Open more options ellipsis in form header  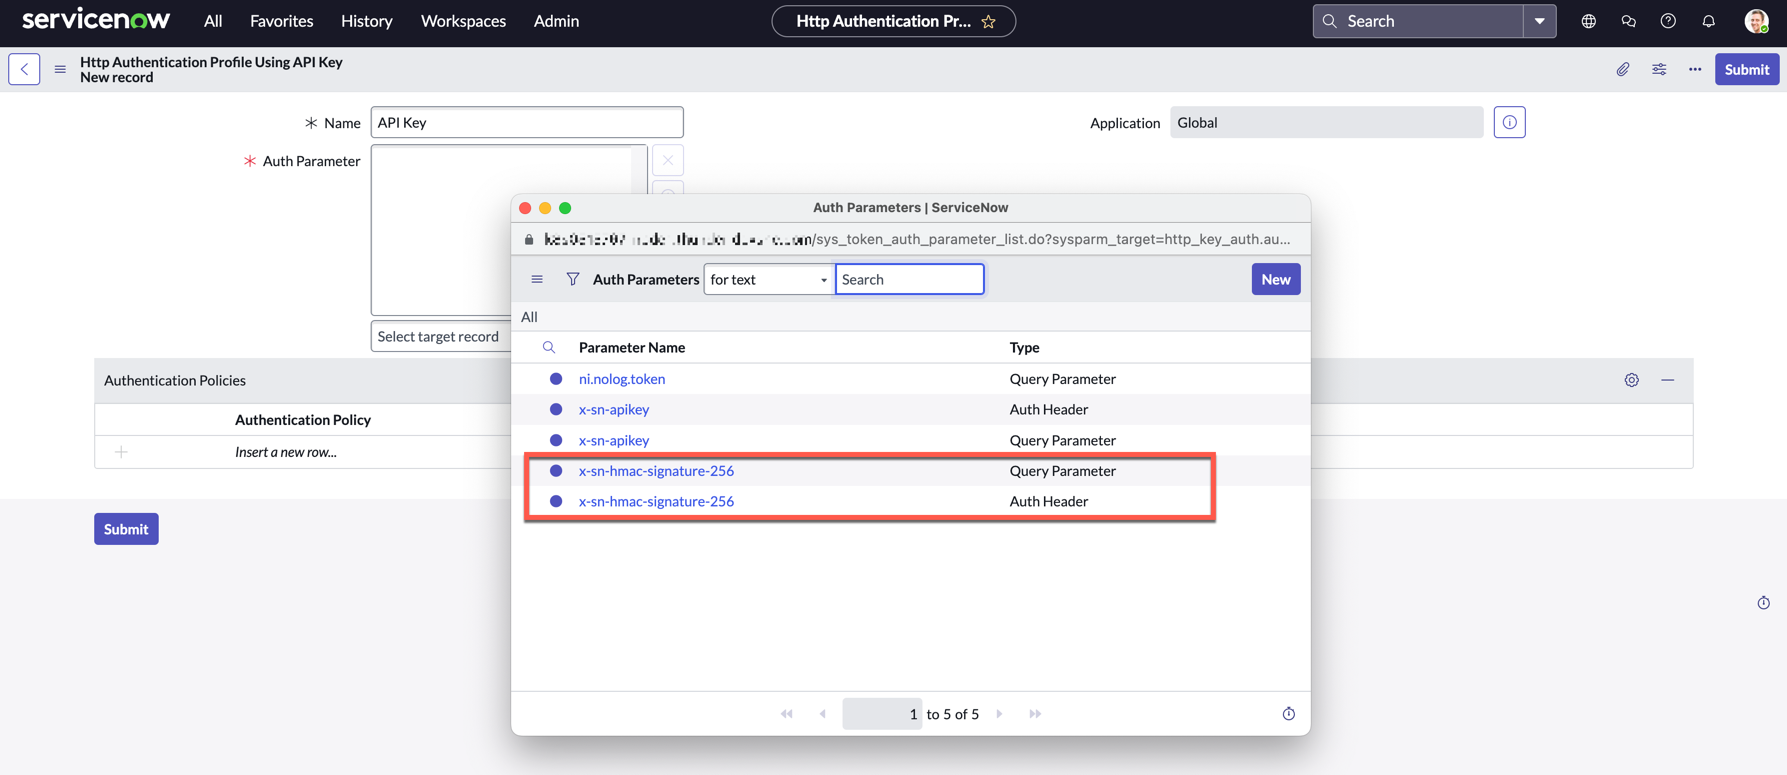(x=1695, y=69)
